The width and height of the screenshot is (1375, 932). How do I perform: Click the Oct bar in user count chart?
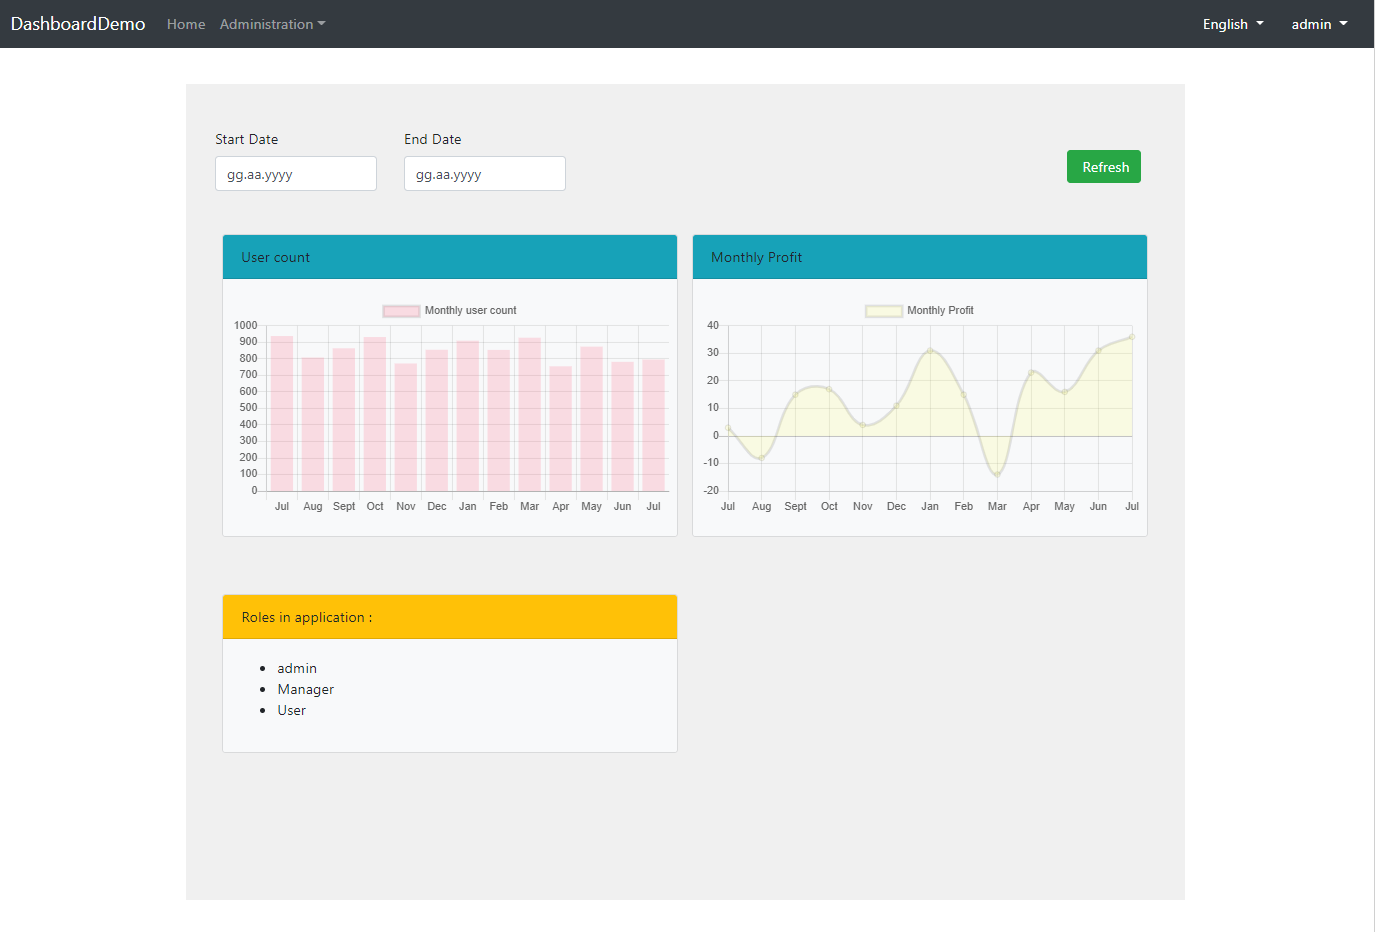coord(375,414)
